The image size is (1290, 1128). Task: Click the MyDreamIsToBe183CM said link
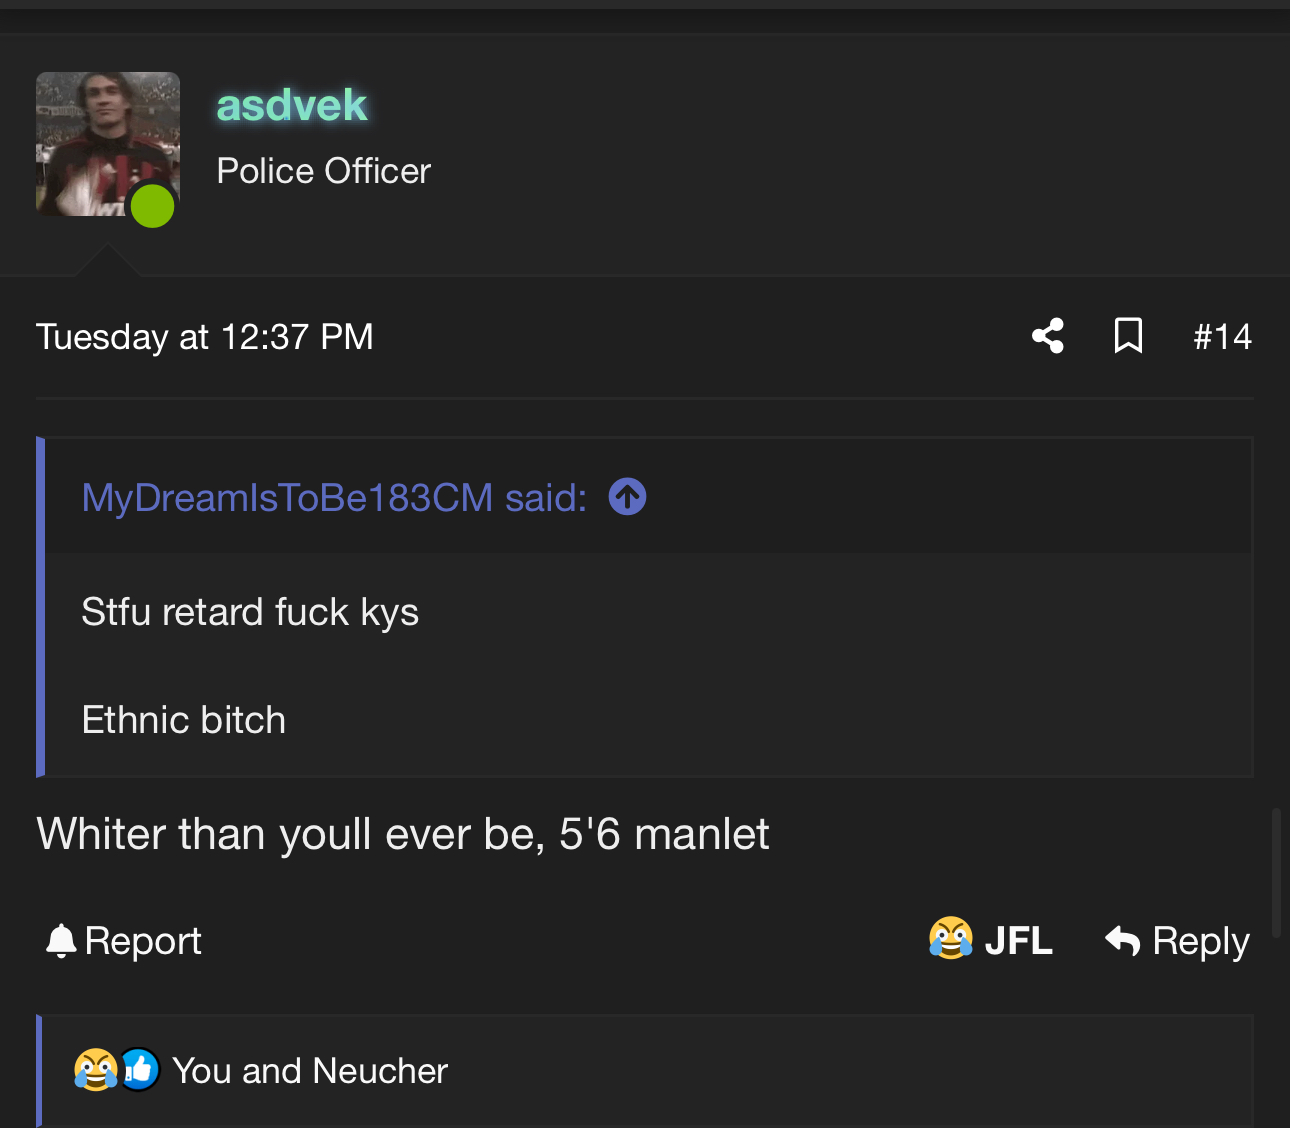click(334, 497)
